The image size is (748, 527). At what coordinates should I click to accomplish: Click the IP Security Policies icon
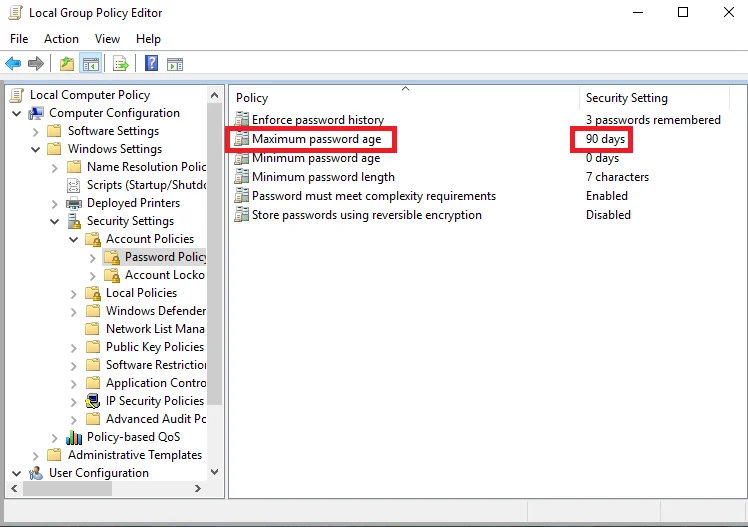tap(93, 401)
